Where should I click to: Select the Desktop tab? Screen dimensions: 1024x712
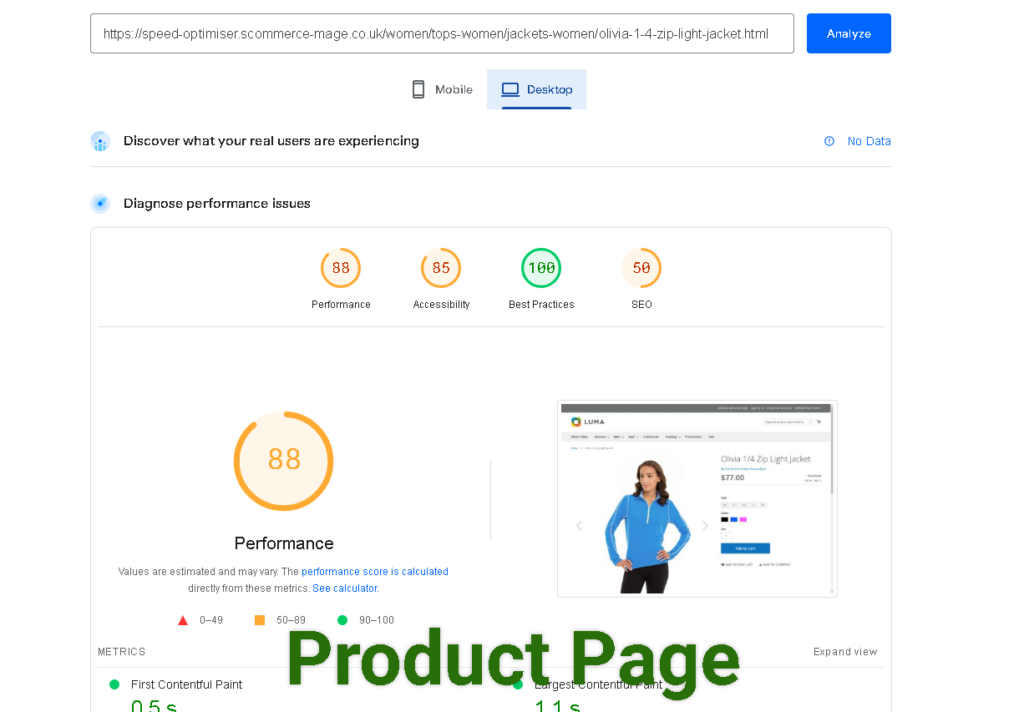pyautogui.click(x=536, y=89)
